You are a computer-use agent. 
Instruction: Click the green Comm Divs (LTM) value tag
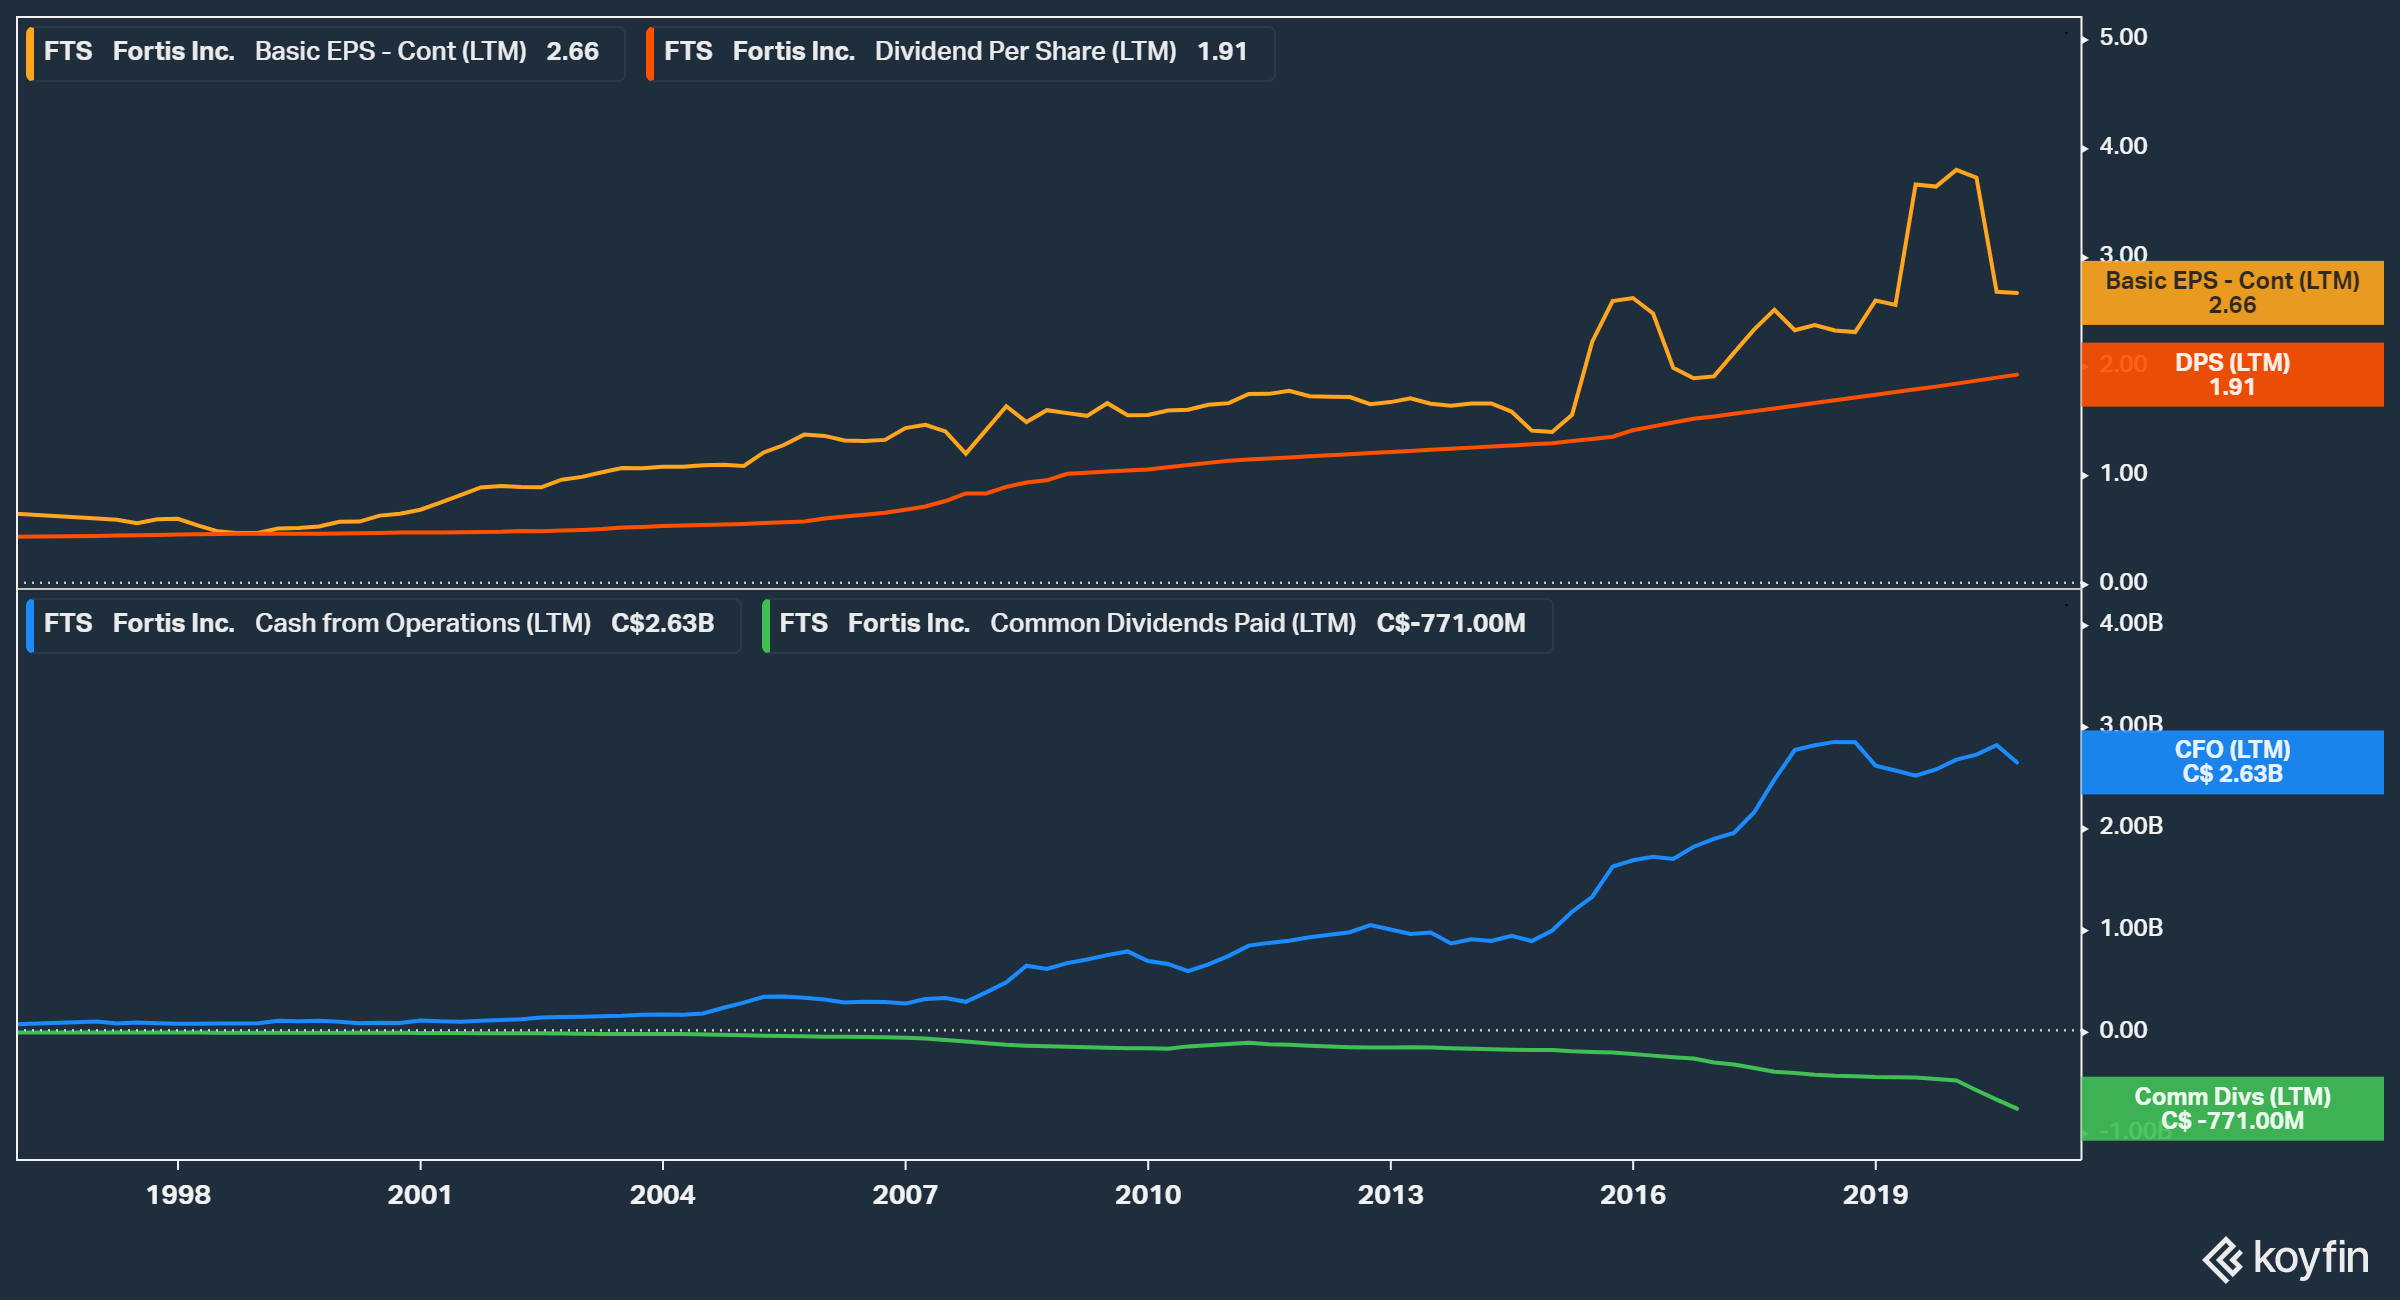click(2232, 1109)
